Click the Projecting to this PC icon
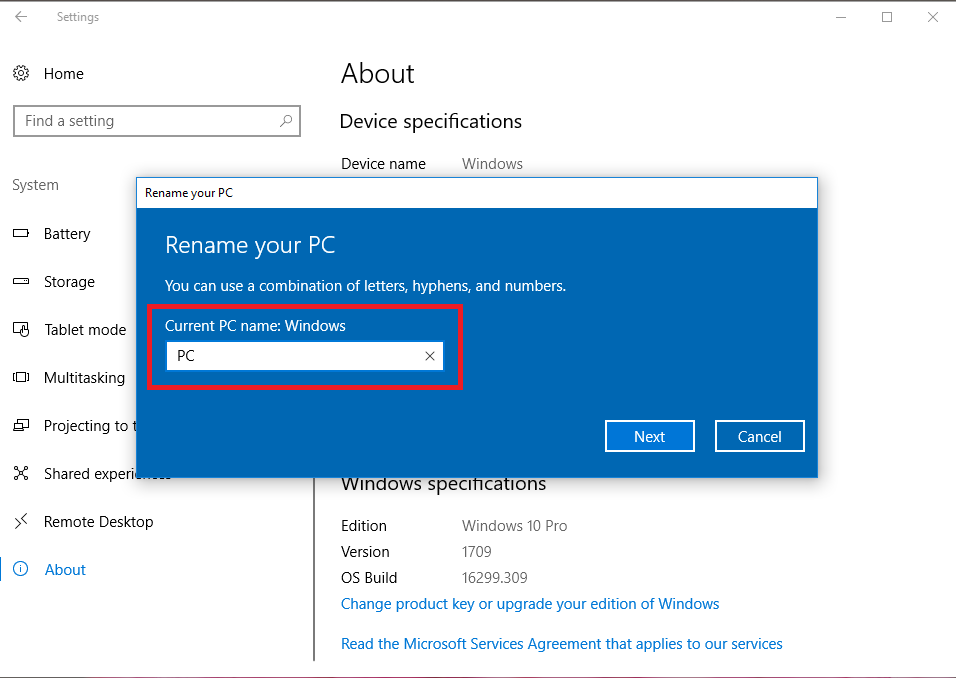The width and height of the screenshot is (956, 678). 21,426
